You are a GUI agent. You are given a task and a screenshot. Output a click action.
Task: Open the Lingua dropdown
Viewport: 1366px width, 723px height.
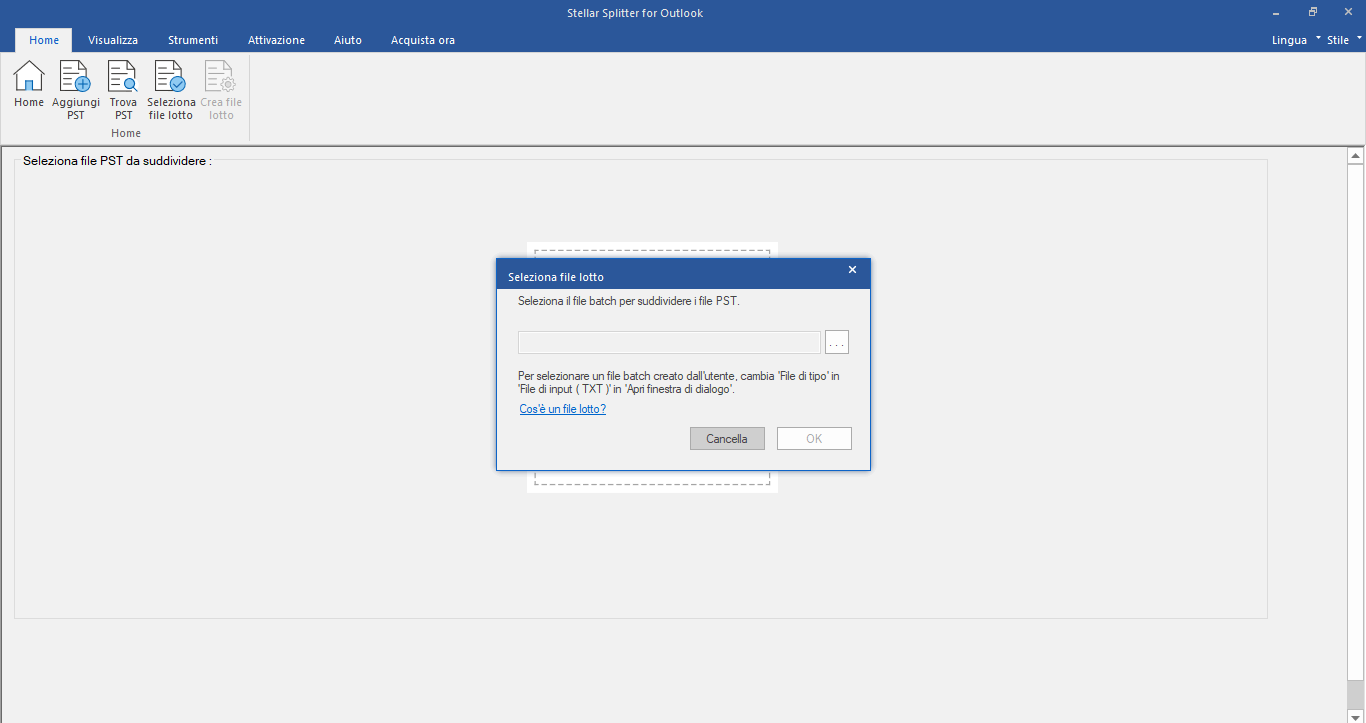tap(1296, 40)
